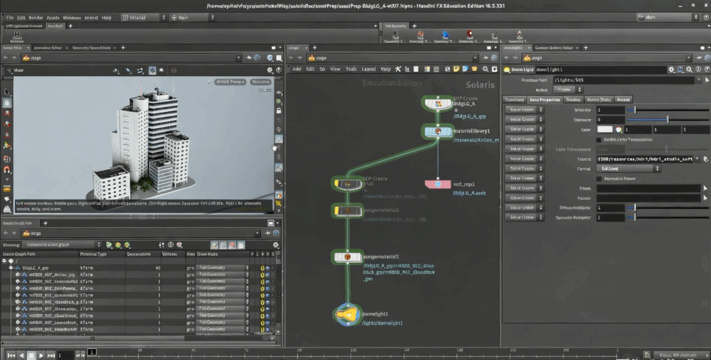
Task: Select the materiallibrary1 node
Action: (438, 131)
